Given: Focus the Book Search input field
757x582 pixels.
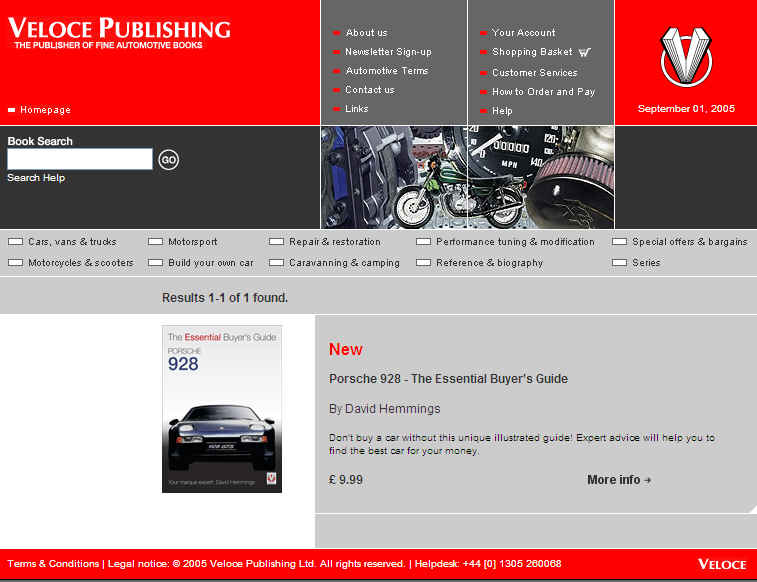Looking at the screenshot, I should click(80, 159).
